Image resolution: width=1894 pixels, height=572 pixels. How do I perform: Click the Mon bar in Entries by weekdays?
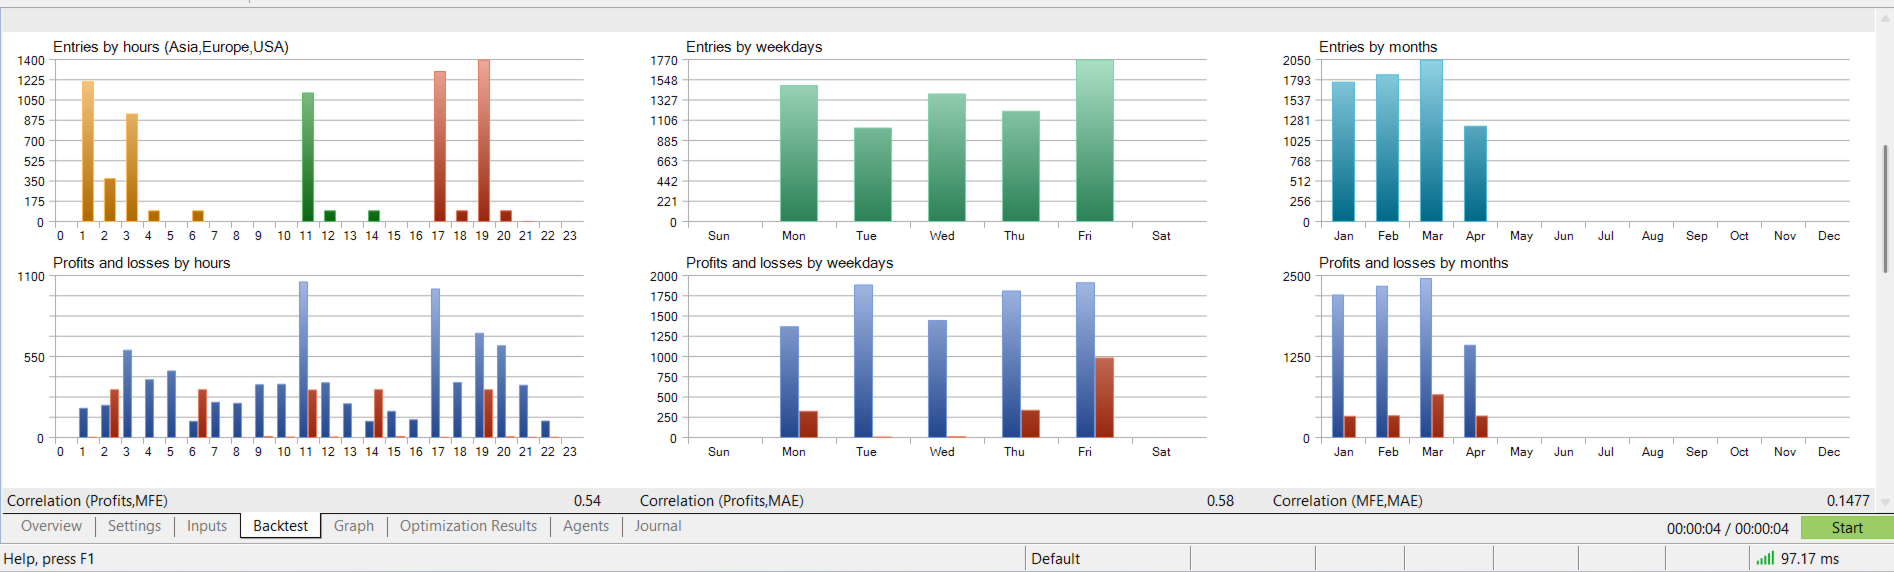799,153
